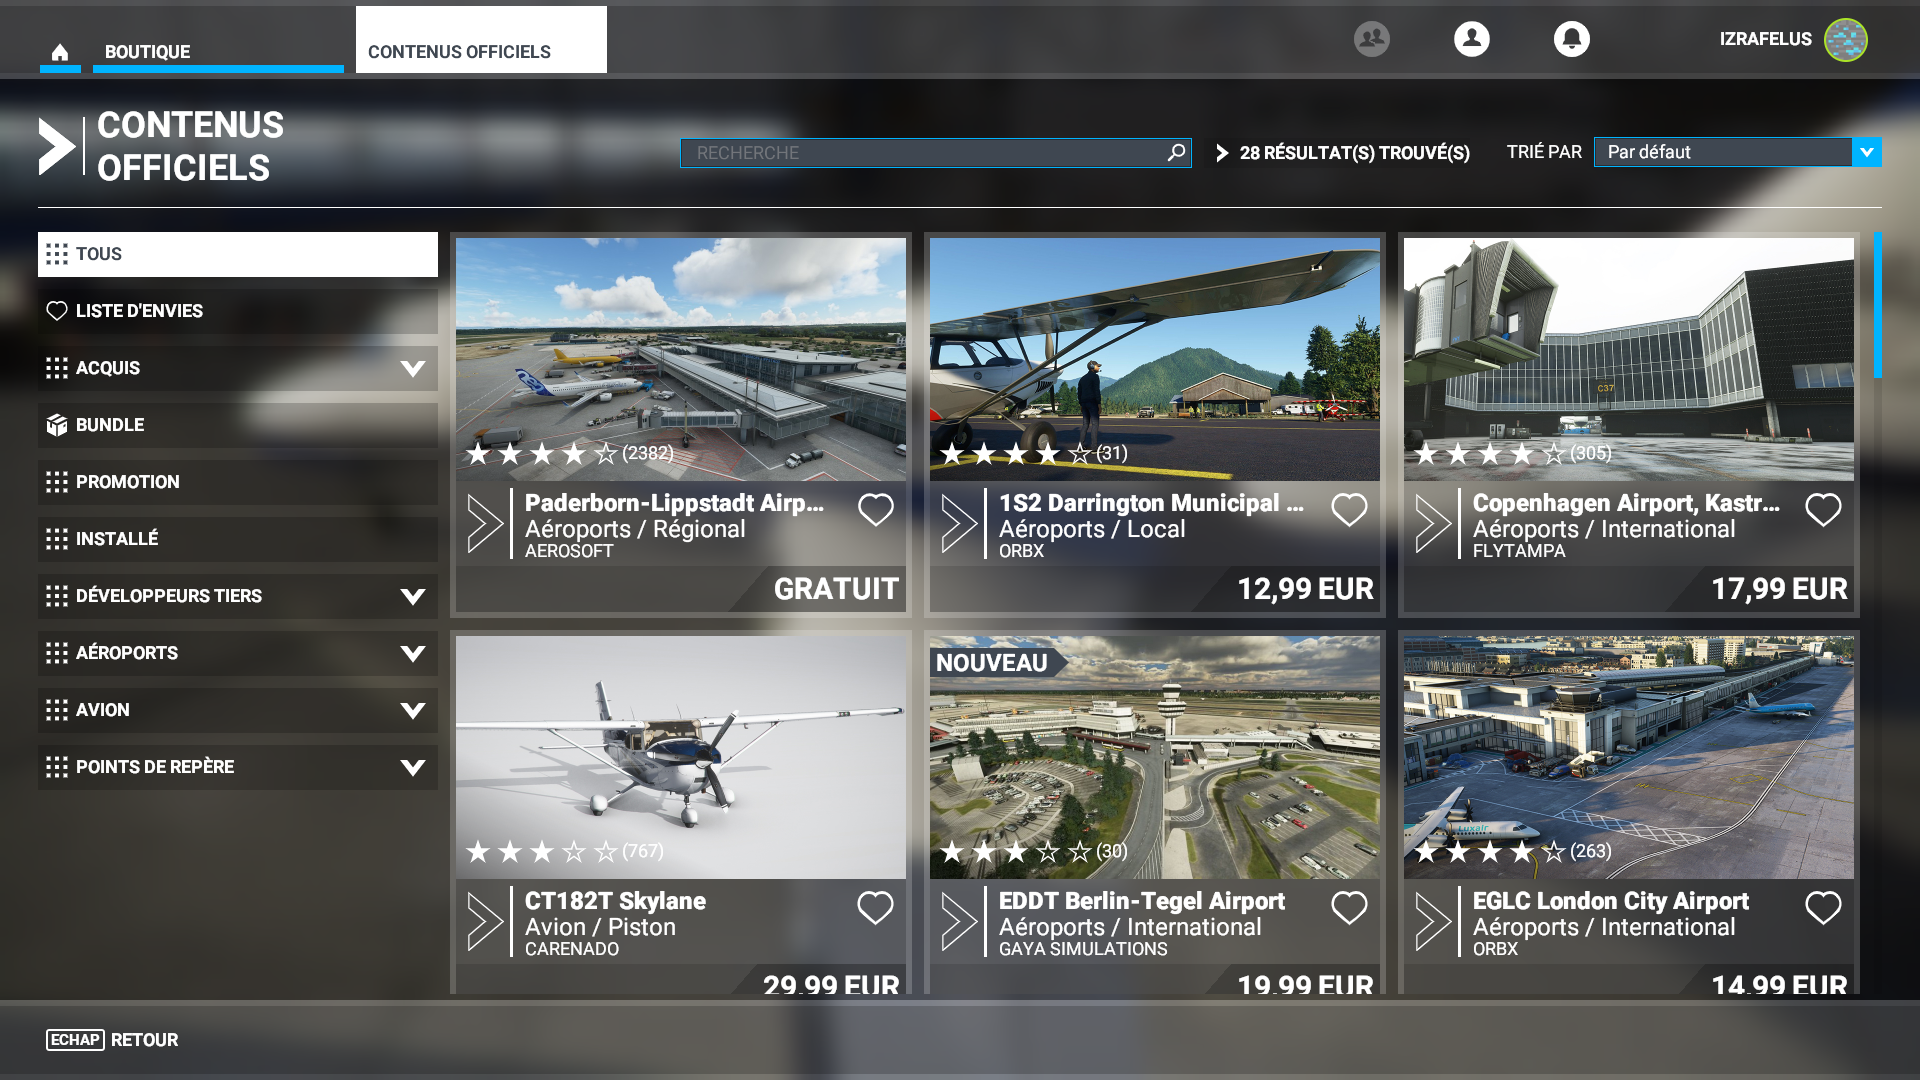Viewport: 1920px width, 1080px height.
Task: Select the Promotion filter
Action: (238, 482)
